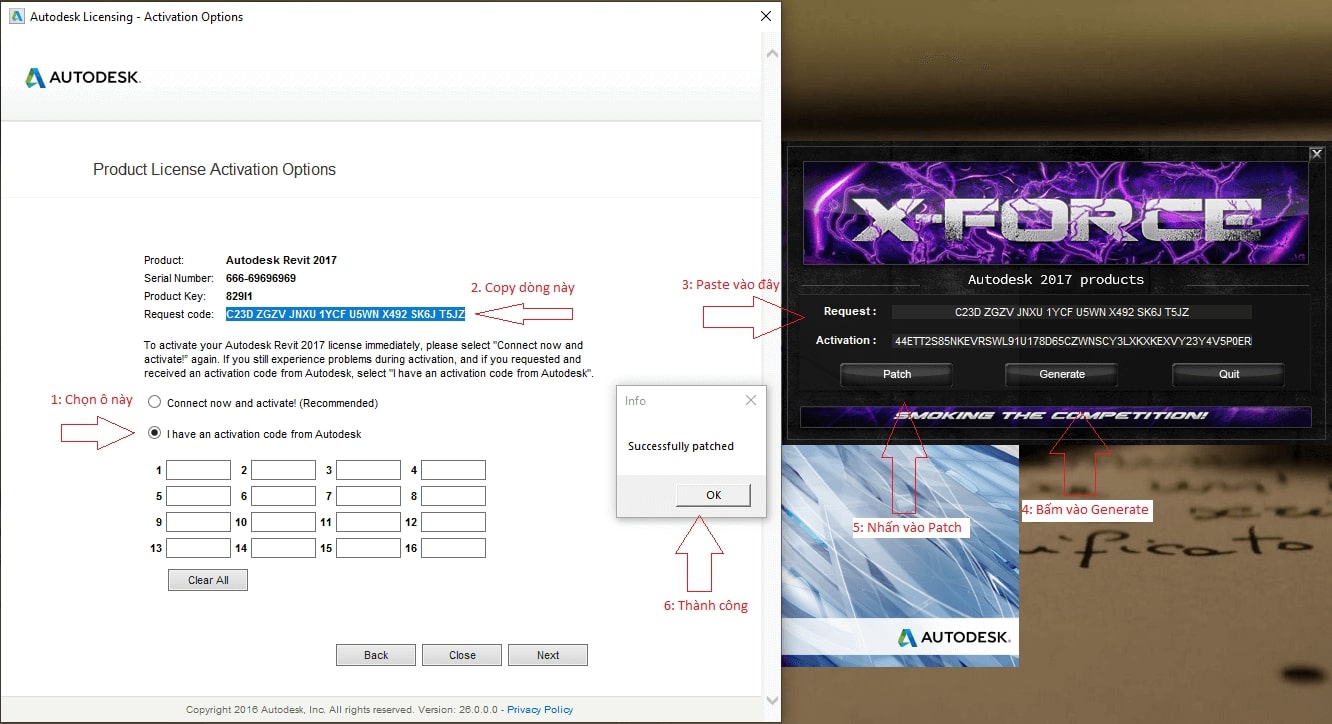Click the highlighted Request code text
The image size is (1332, 724).
point(345,314)
